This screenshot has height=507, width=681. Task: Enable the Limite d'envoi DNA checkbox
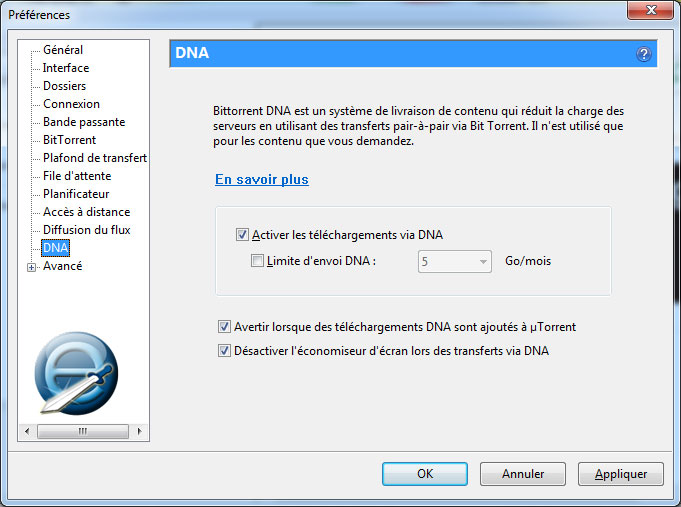pos(257,261)
